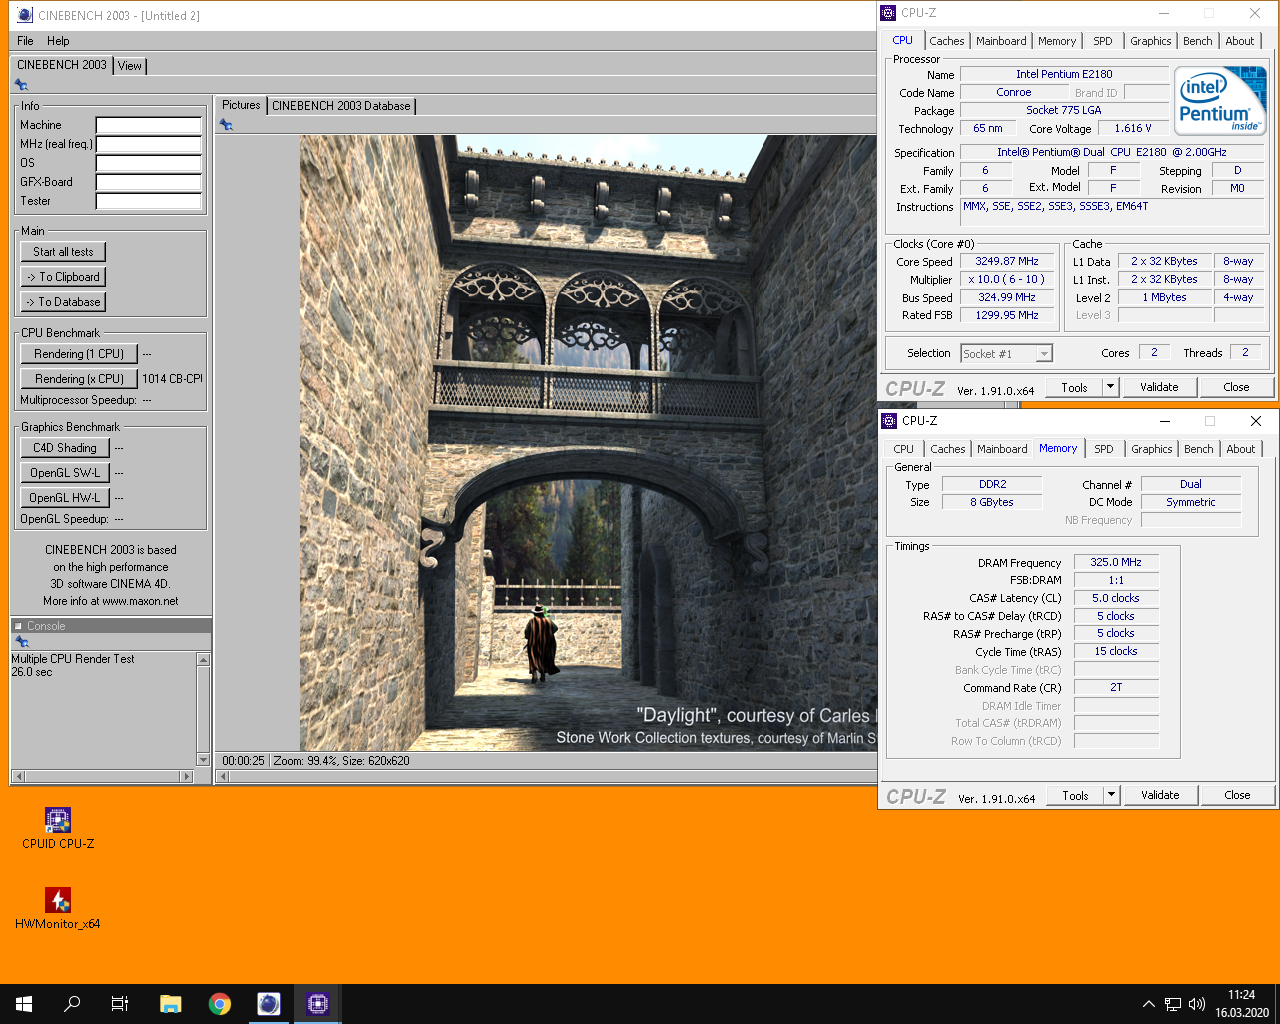Screen dimensions: 1280x1024
Task: Click the To Clipboard button
Action: [x=63, y=277]
